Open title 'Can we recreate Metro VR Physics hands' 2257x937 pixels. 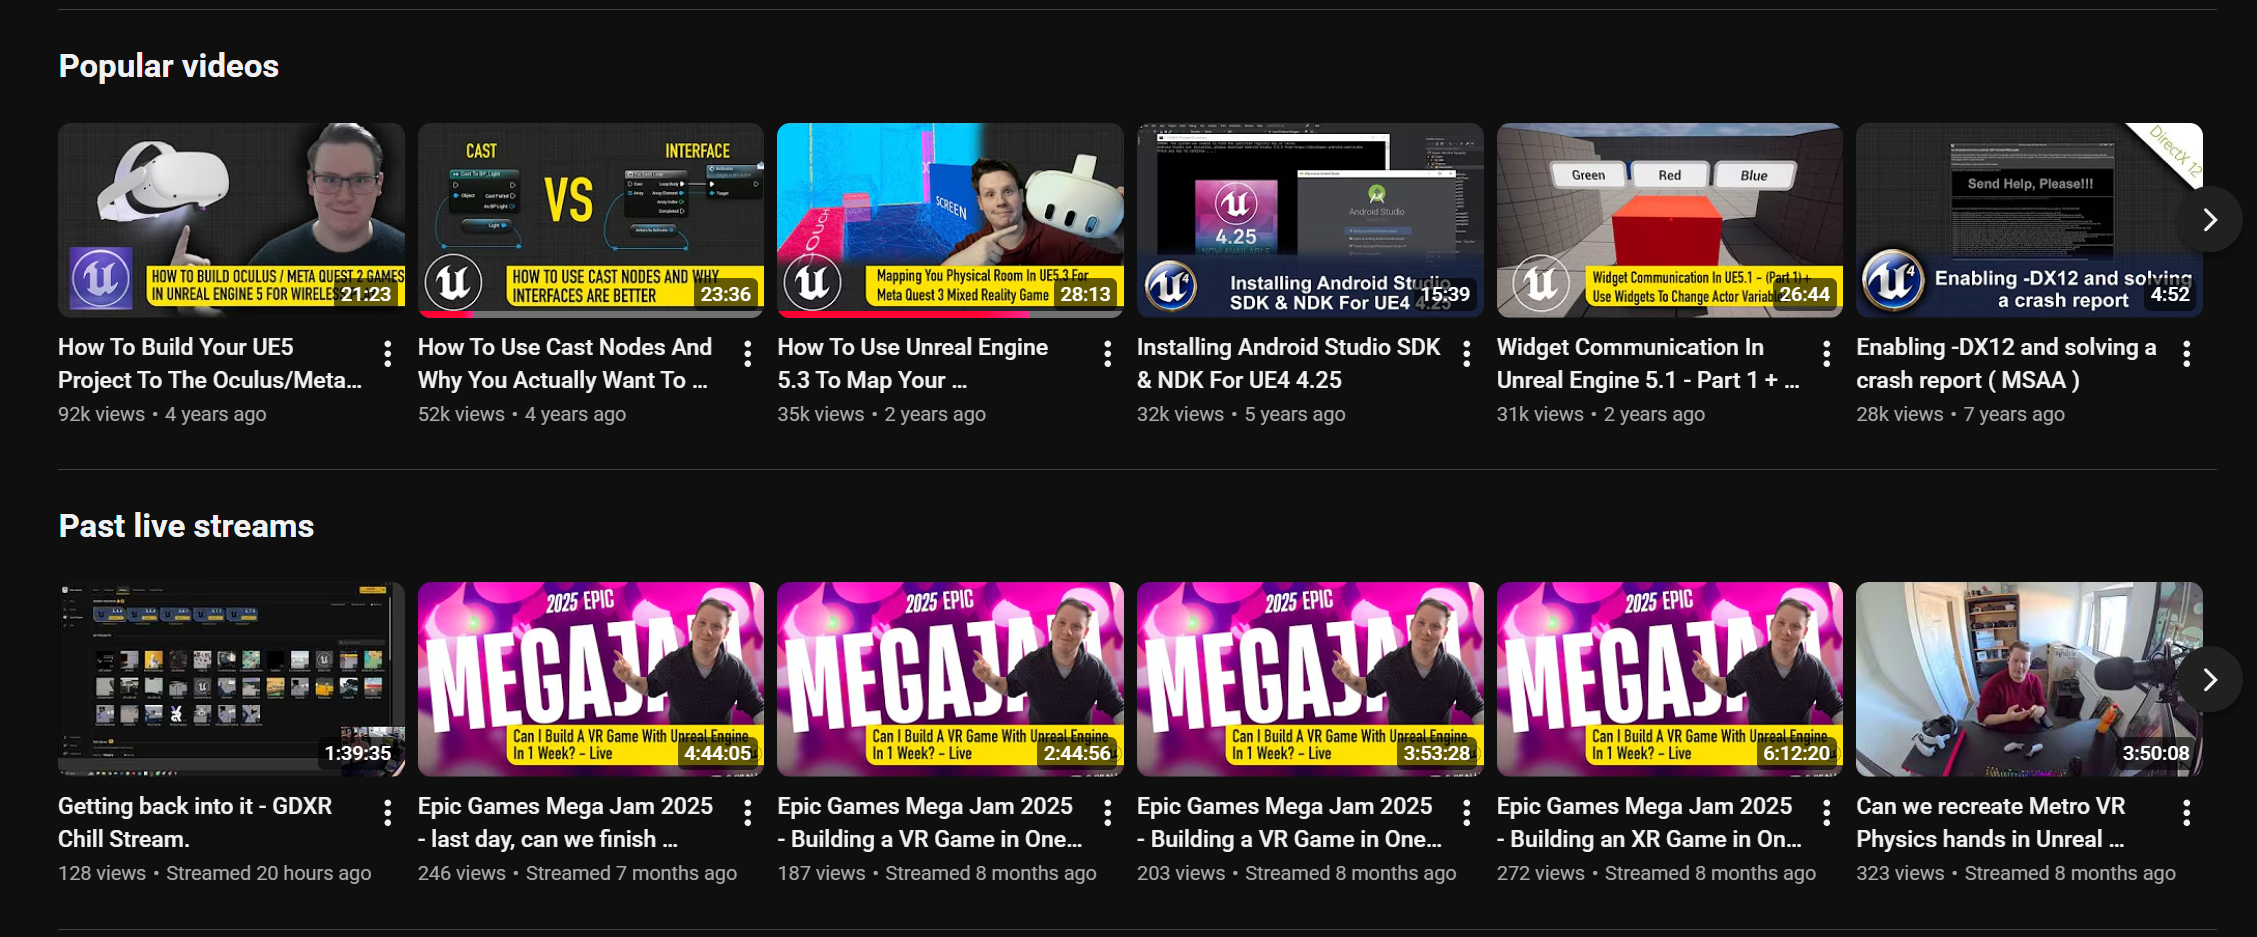(x=1991, y=823)
